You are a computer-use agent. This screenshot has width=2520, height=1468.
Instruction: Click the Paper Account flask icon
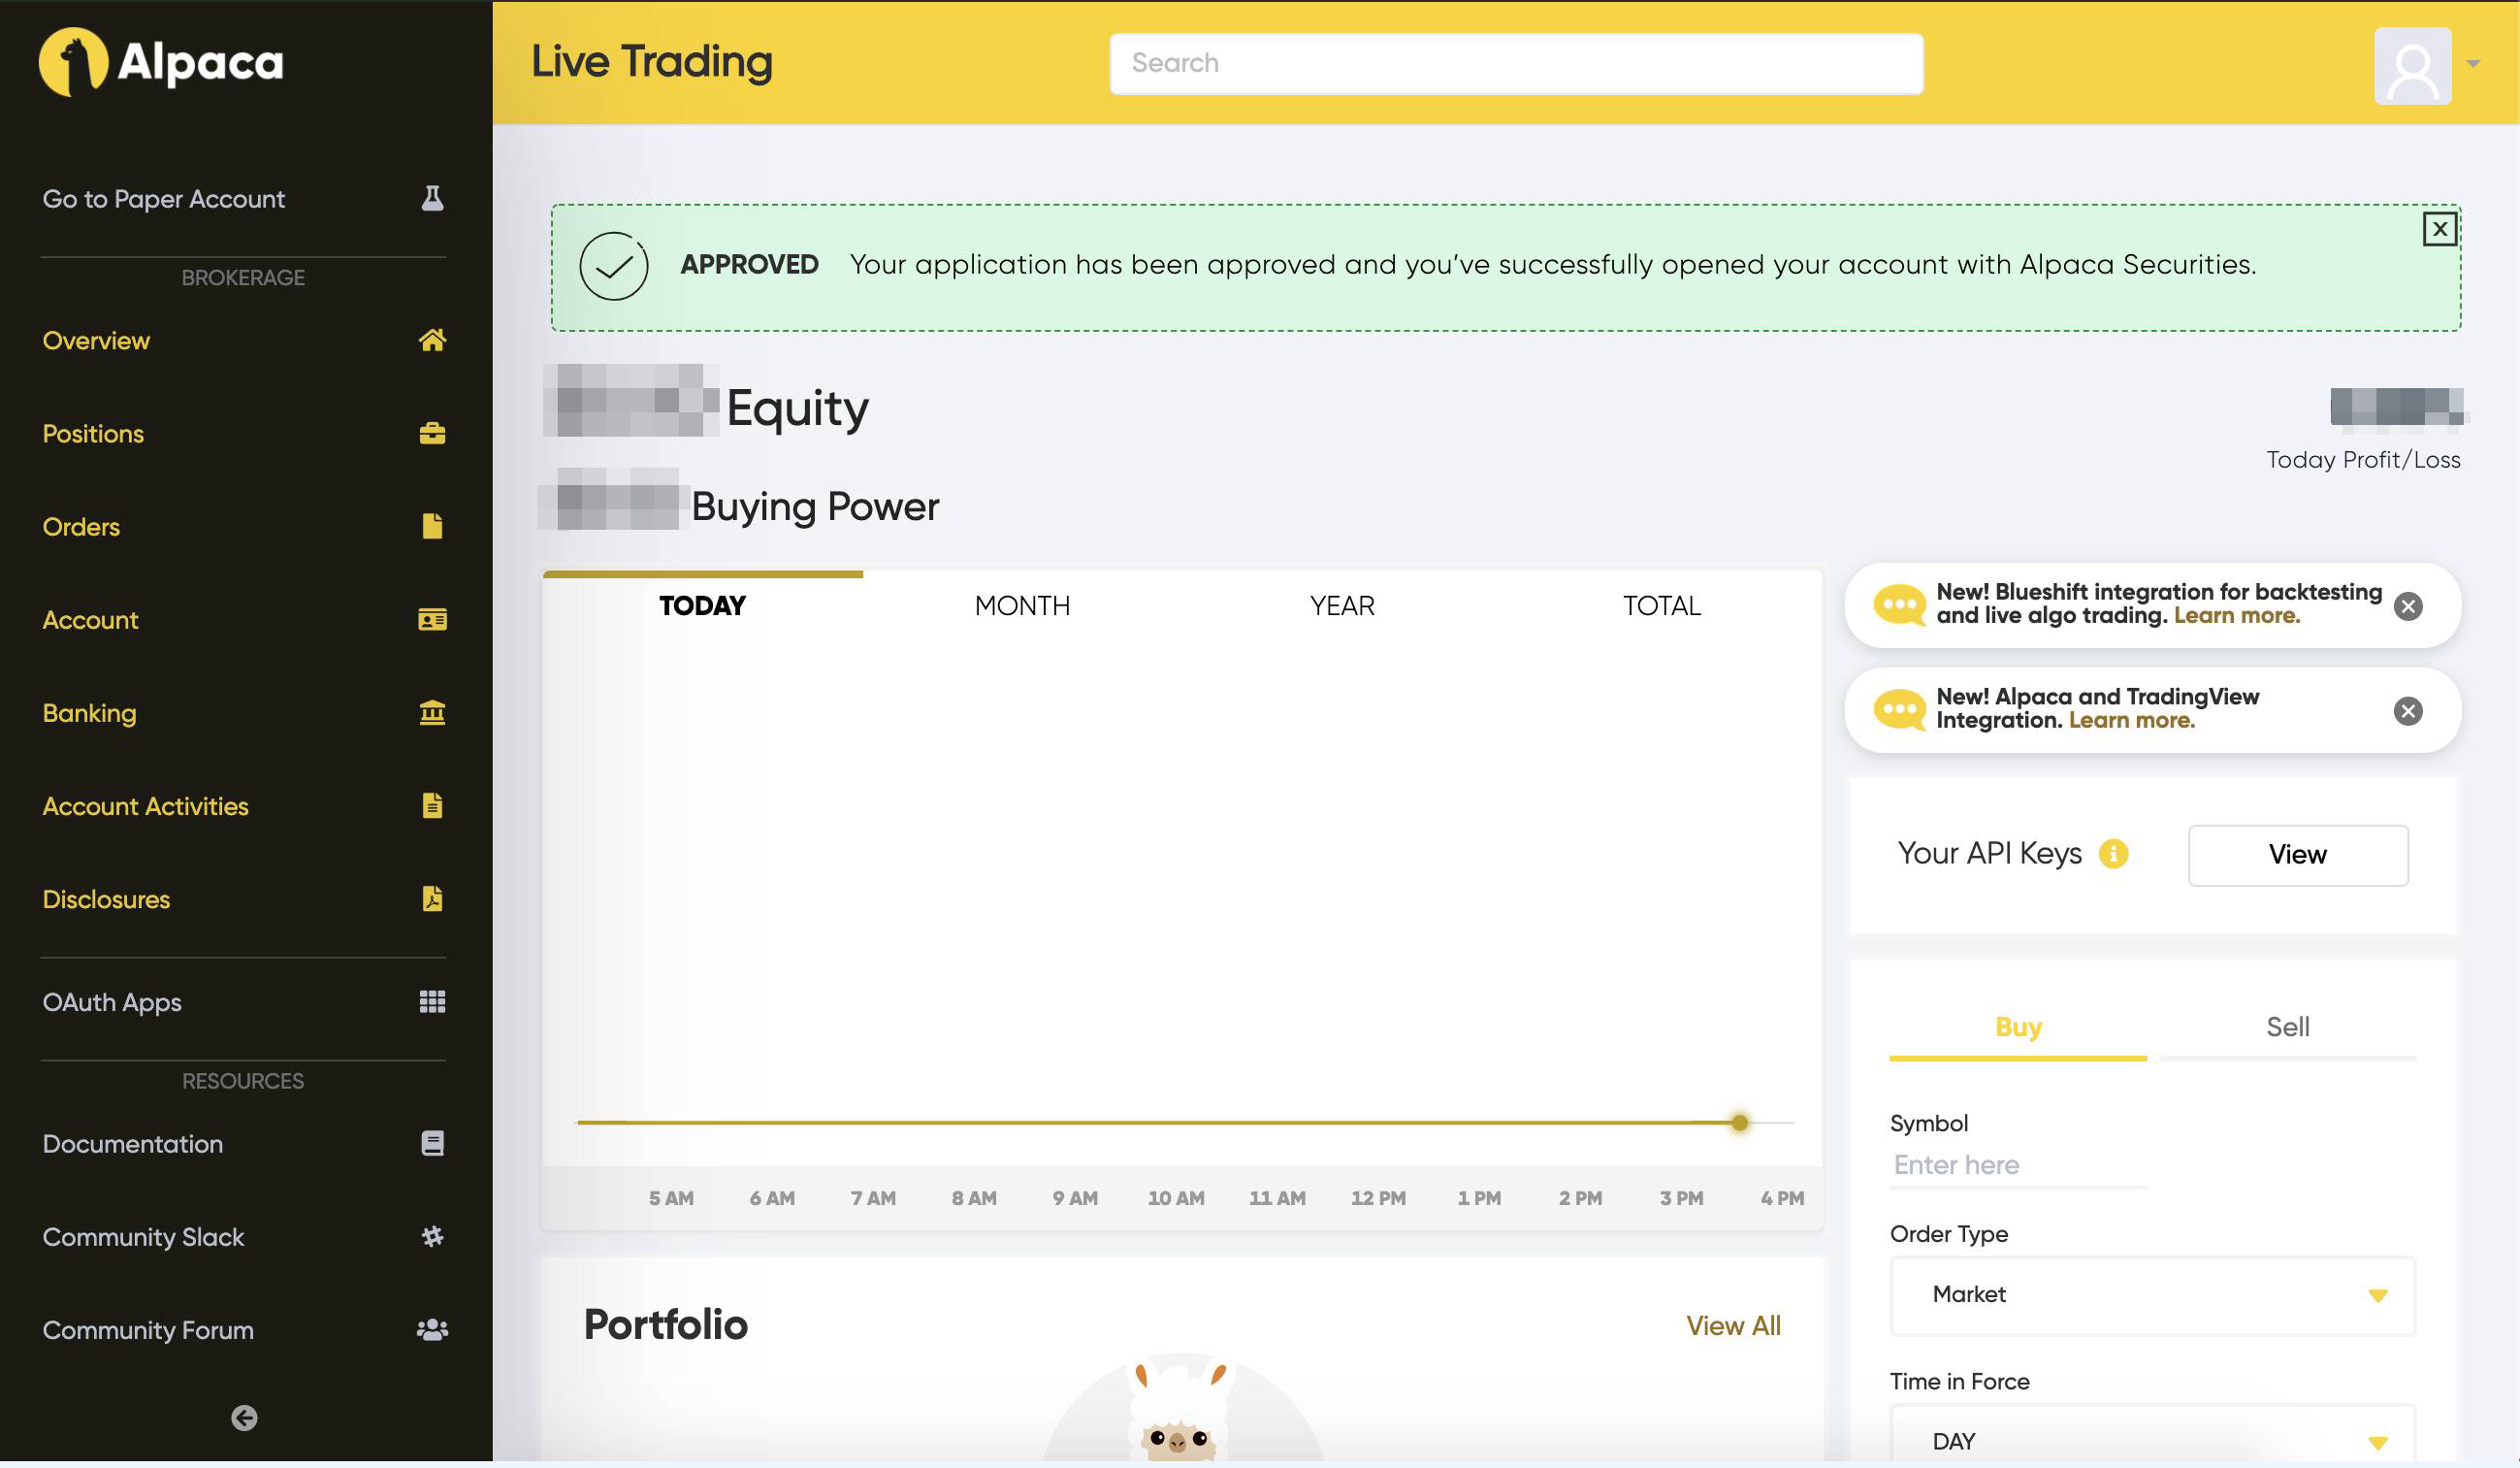[x=432, y=198]
